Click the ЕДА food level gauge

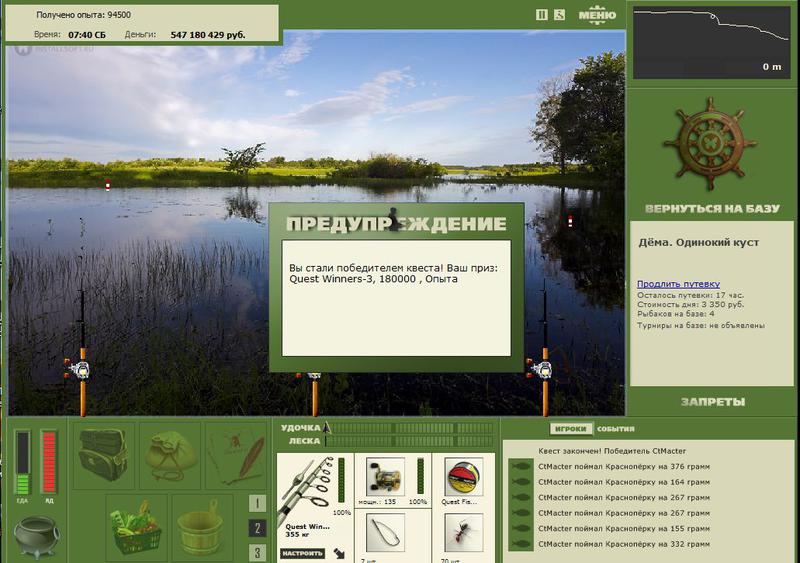[22, 463]
